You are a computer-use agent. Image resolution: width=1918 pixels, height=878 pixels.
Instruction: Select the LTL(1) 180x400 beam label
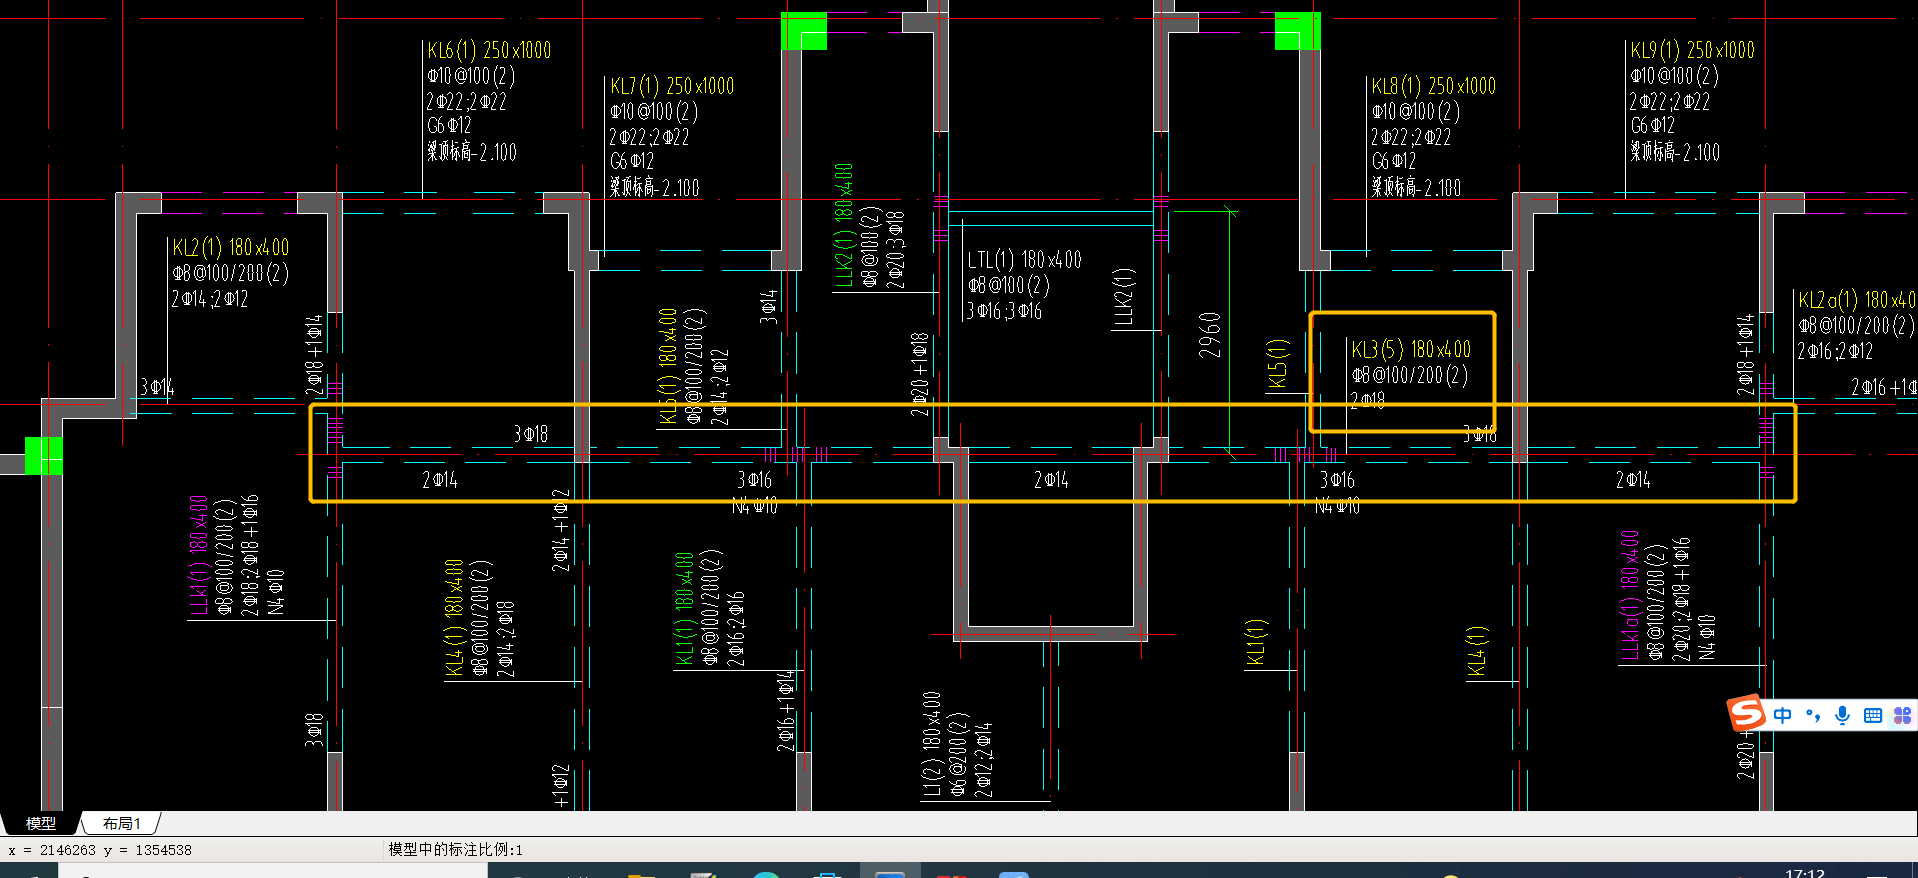[x=1024, y=259]
